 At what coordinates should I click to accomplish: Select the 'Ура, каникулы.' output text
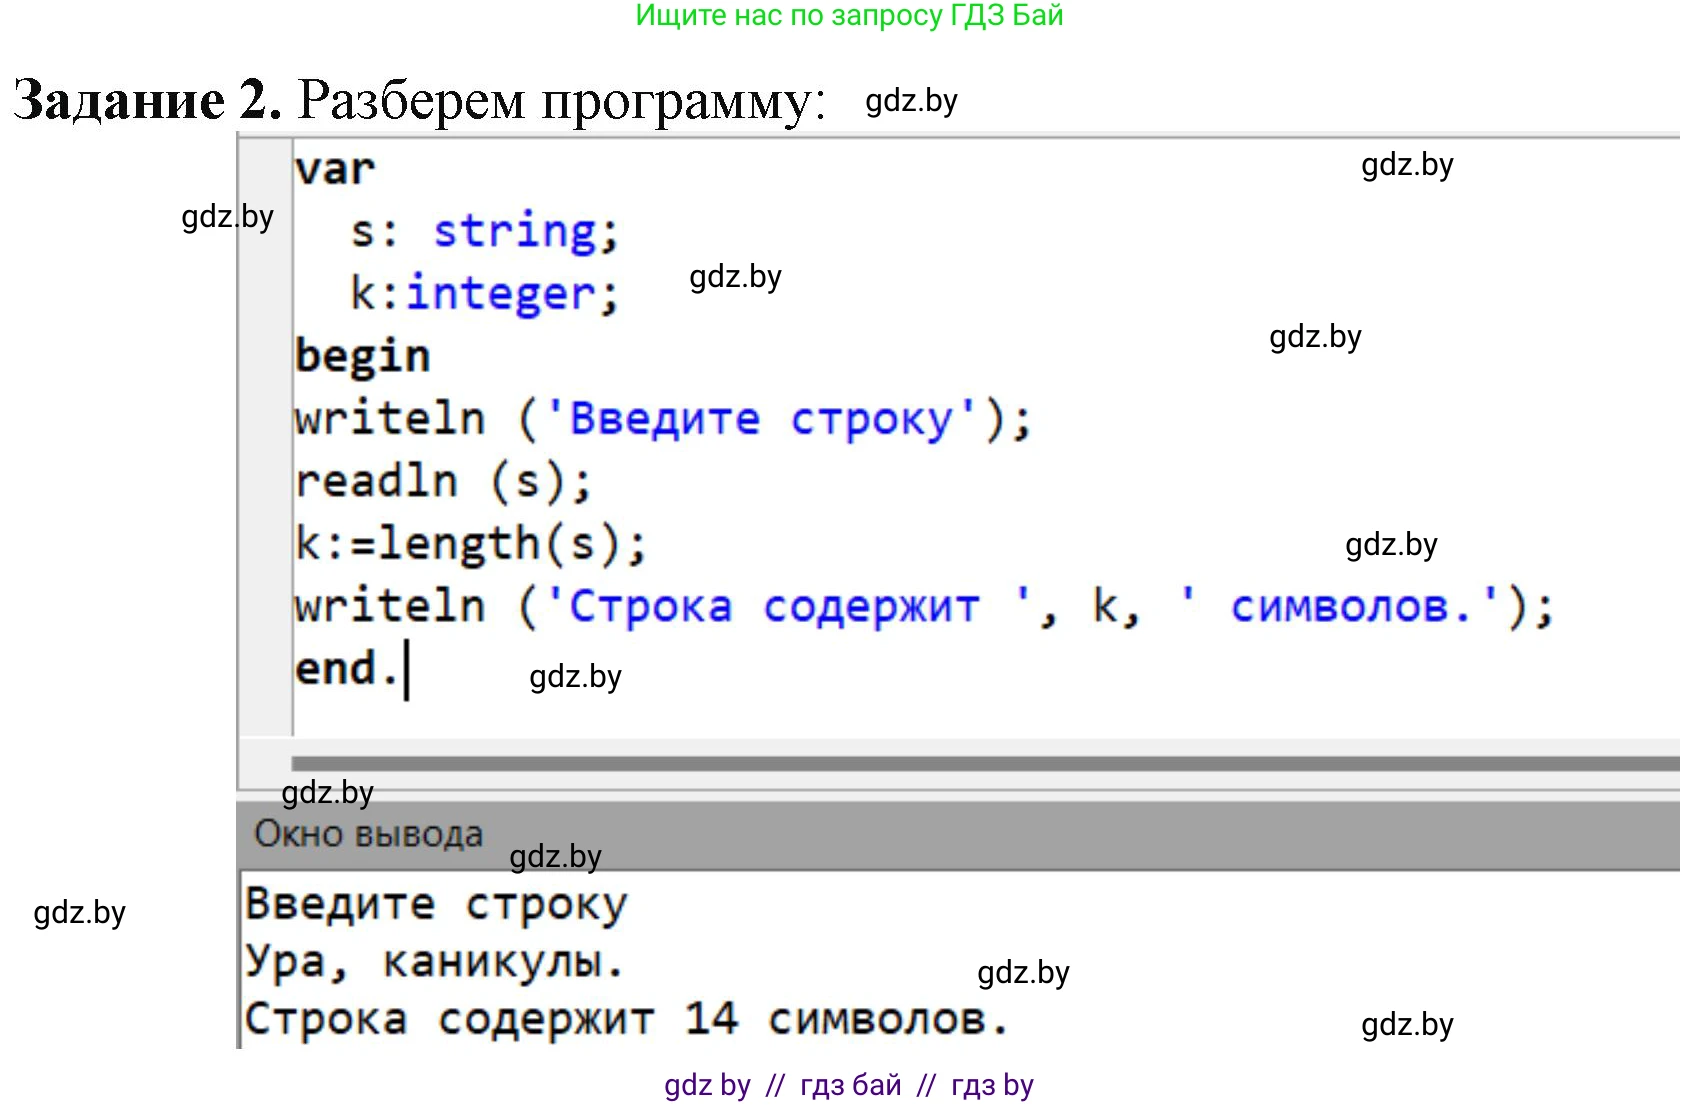tap(430, 962)
